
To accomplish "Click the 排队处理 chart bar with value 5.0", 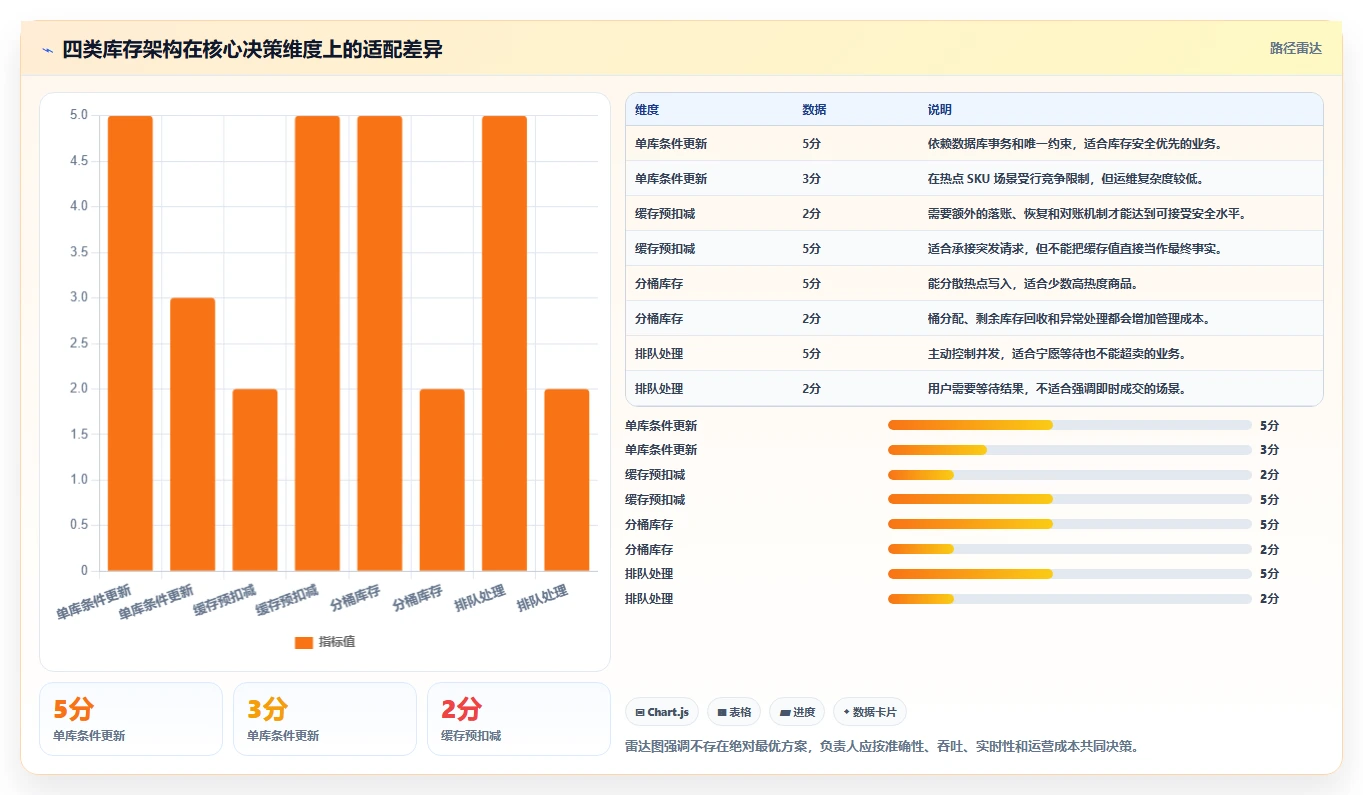I will pos(504,343).
